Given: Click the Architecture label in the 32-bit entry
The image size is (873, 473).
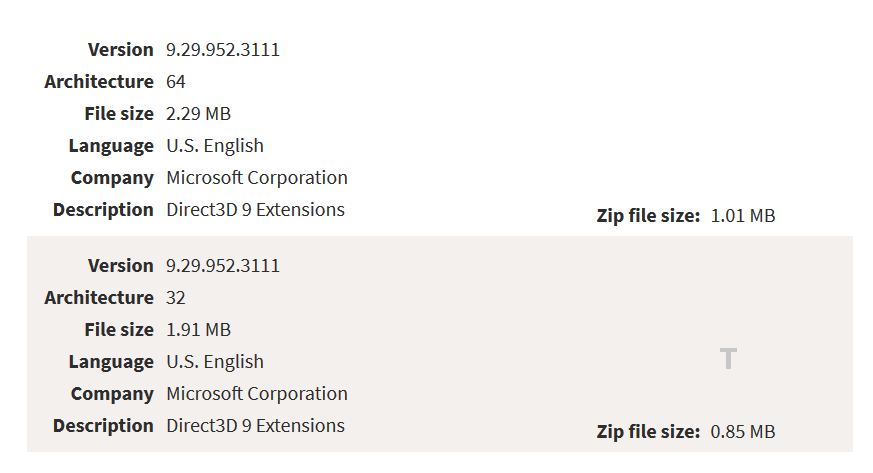Looking at the screenshot, I should tap(99, 298).
